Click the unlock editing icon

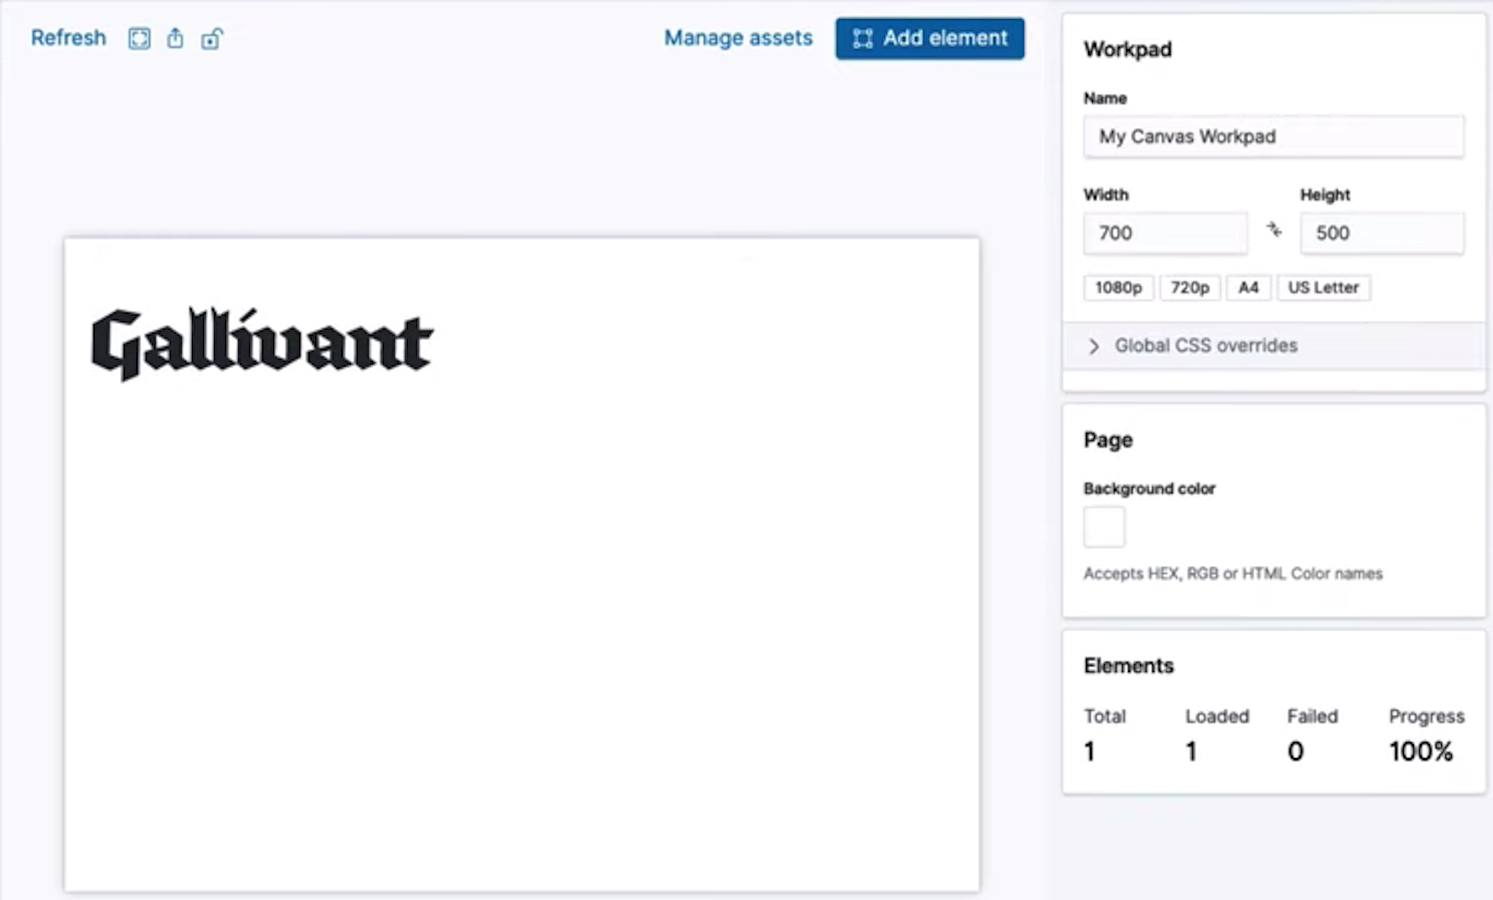(x=211, y=38)
